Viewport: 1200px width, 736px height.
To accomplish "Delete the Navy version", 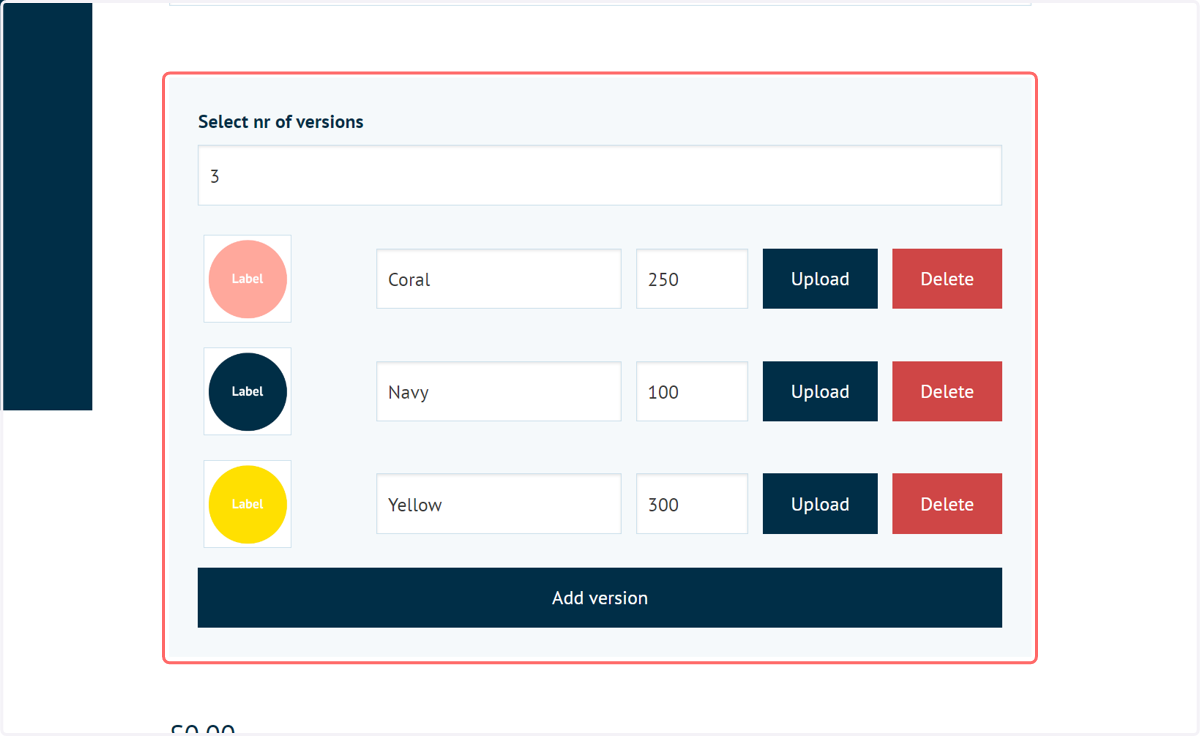I will pos(947,392).
